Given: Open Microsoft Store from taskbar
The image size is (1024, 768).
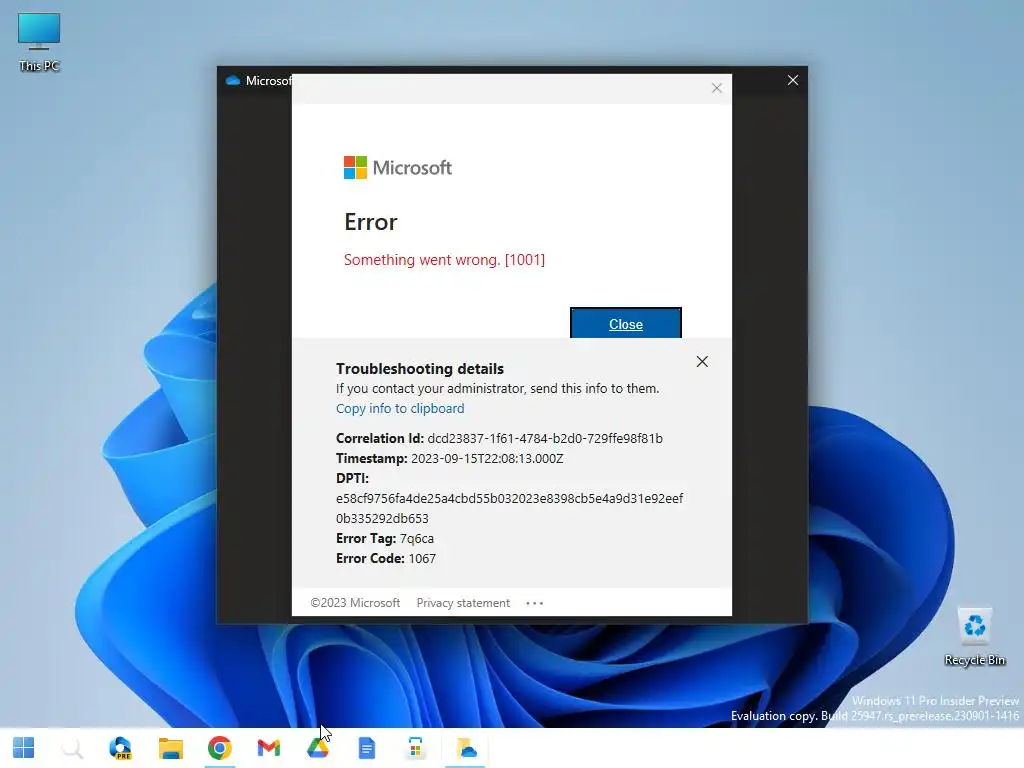Looking at the screenshot, I should [415, 748].
